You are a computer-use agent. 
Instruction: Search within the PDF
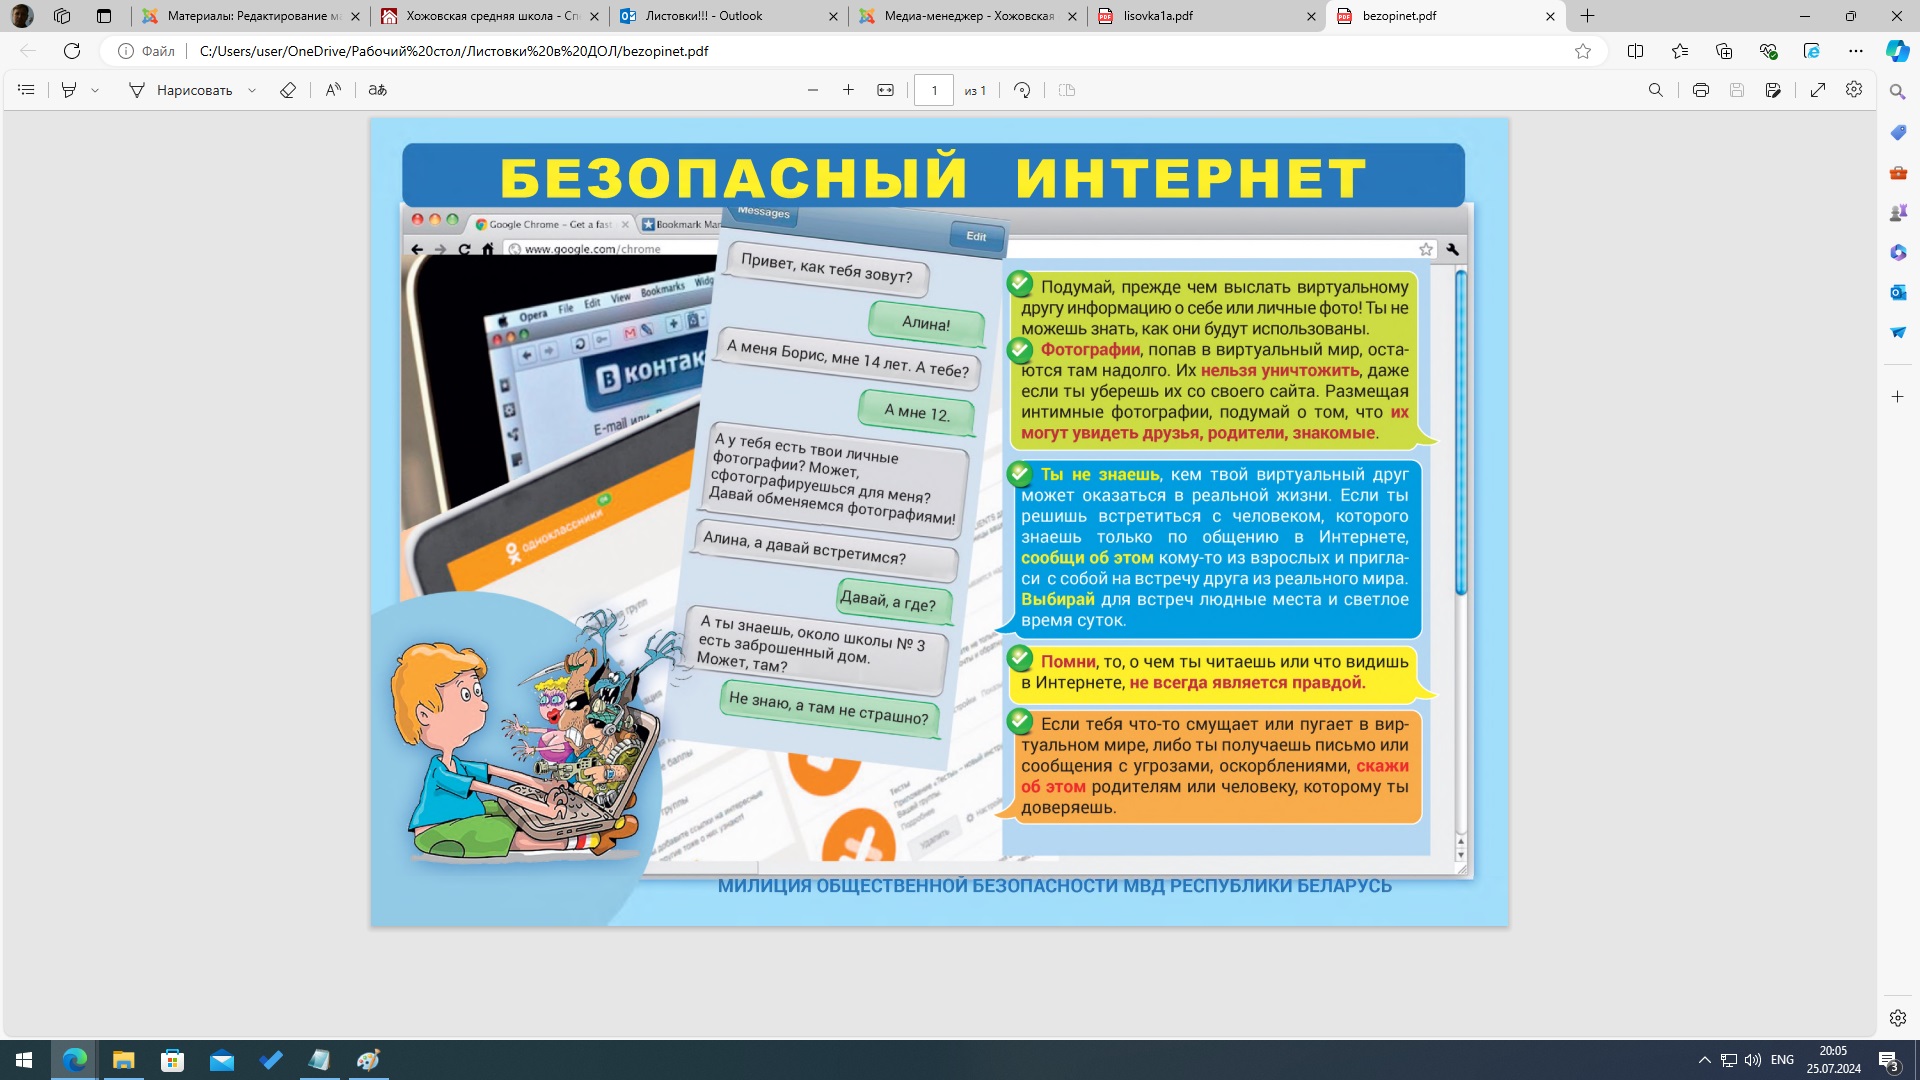(x=1656, y=90)
